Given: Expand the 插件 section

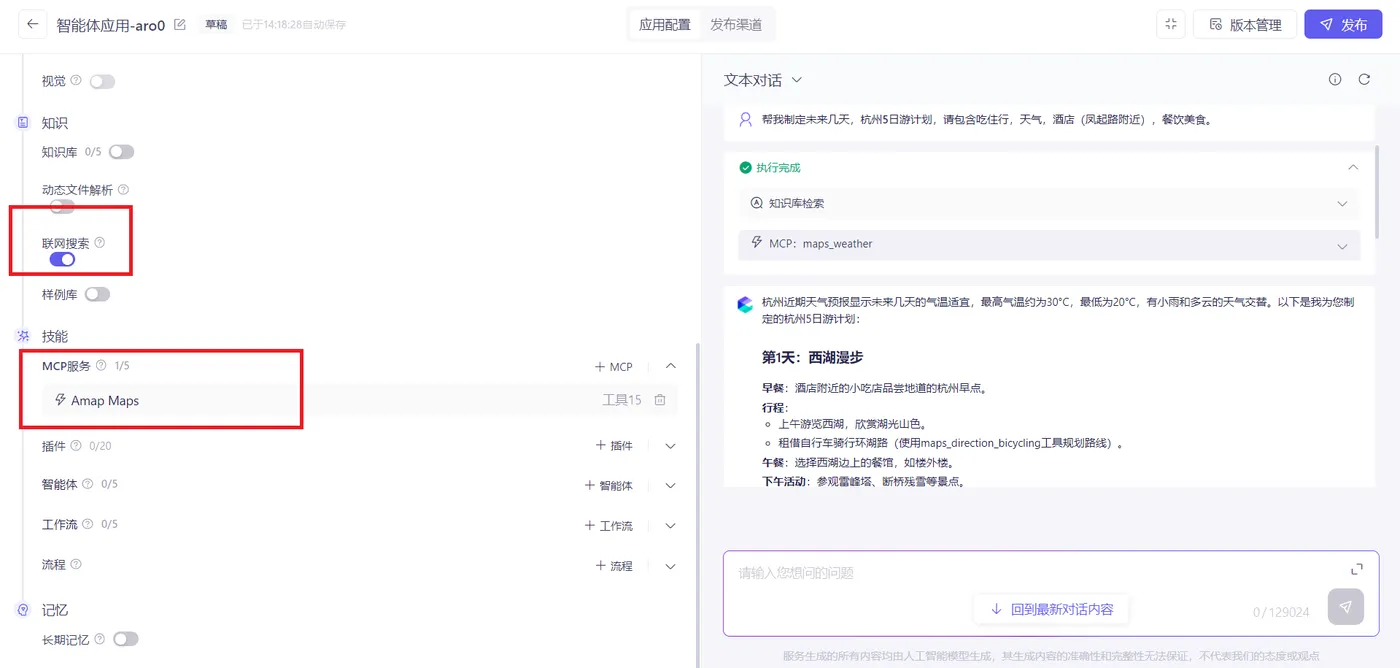Looking at the screenshot, I should (670, 446).
